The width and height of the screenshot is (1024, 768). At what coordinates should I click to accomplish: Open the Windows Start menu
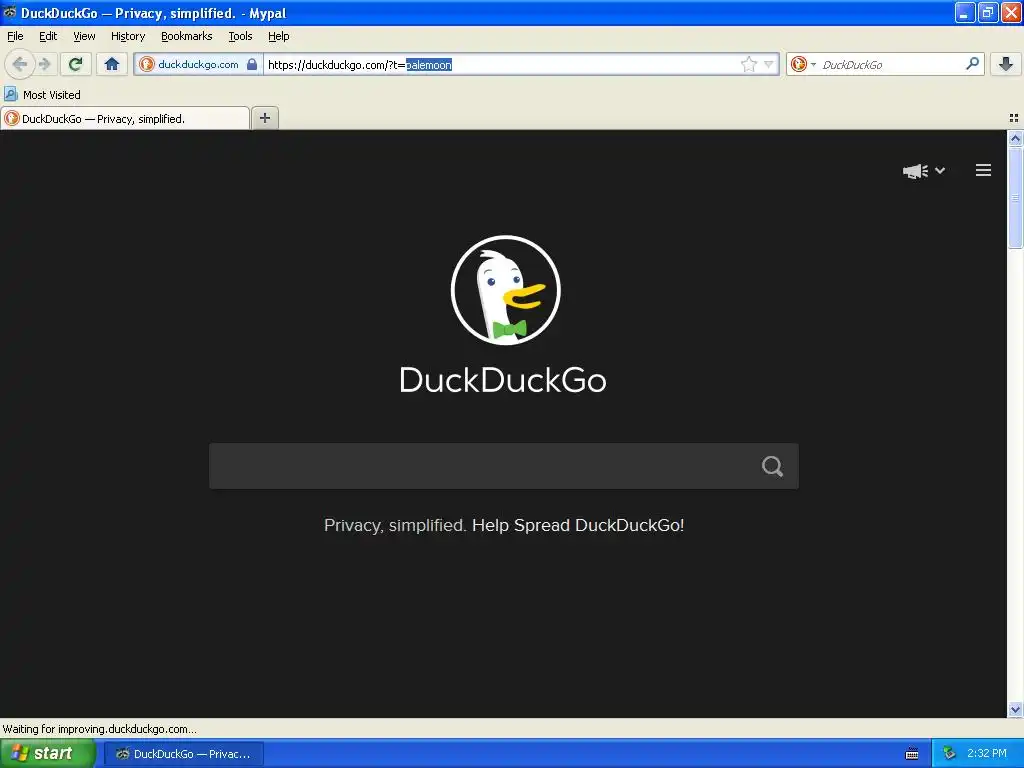click(47, 754)
